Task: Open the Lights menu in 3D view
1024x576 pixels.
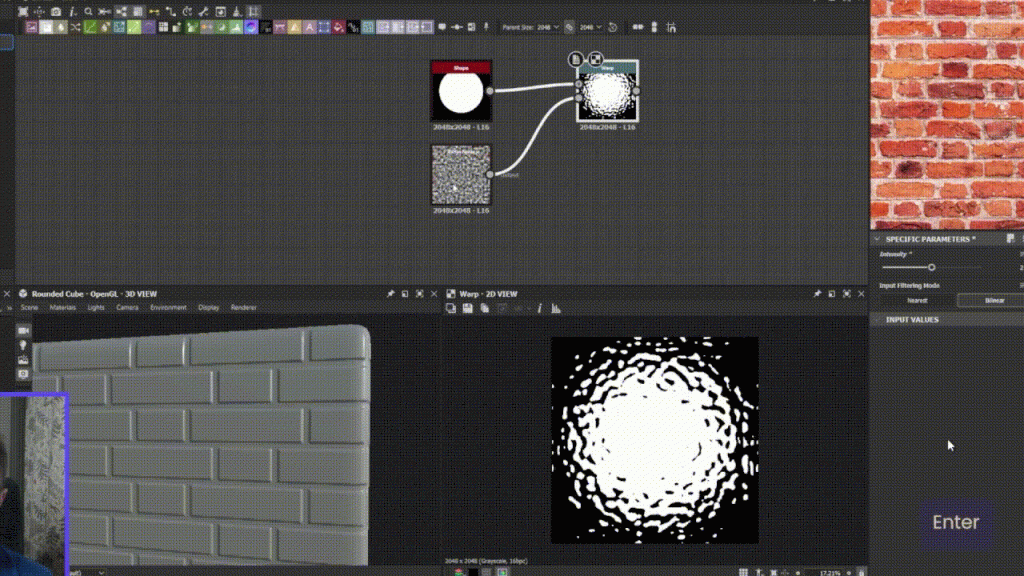Action: pos(96,308)
